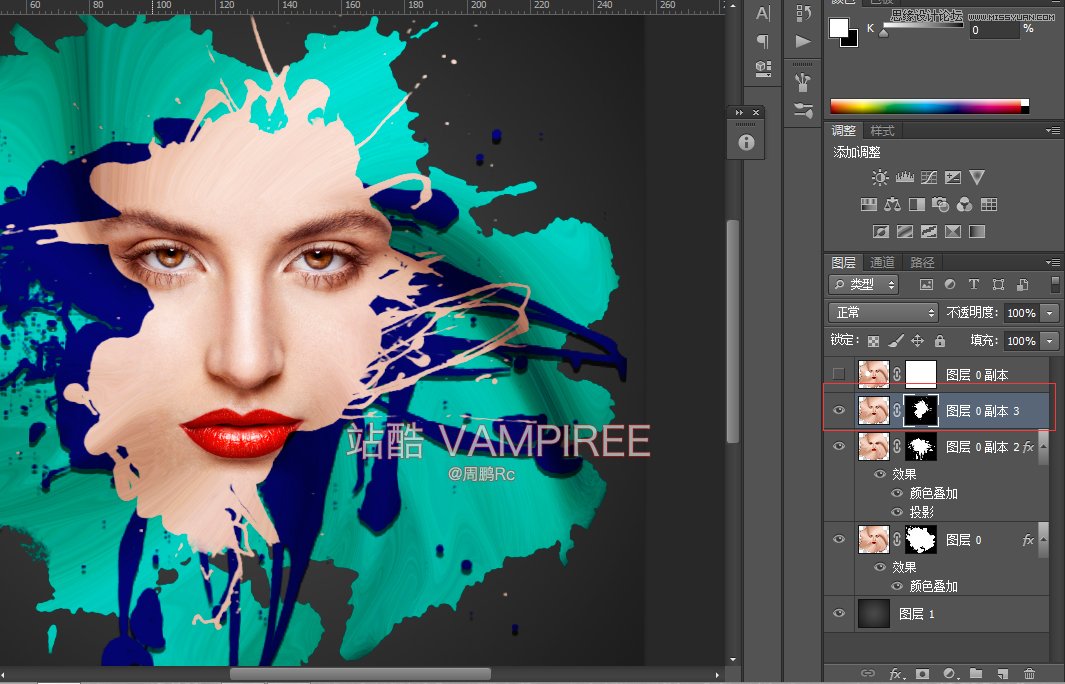Viewport: 1065px width, 684px height.
Task: Toggle lock position
Action: (918, 340)
